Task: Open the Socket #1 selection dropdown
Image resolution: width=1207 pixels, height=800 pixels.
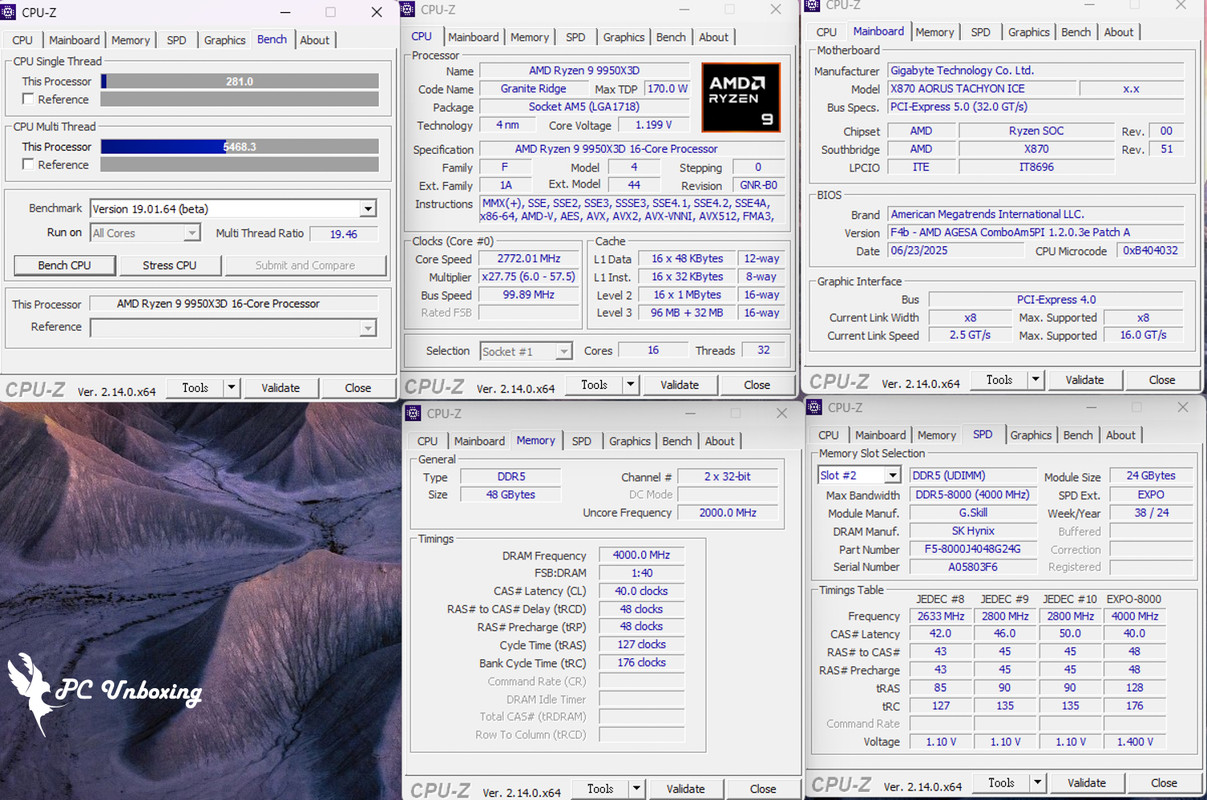Action: [x=564, y=351]
